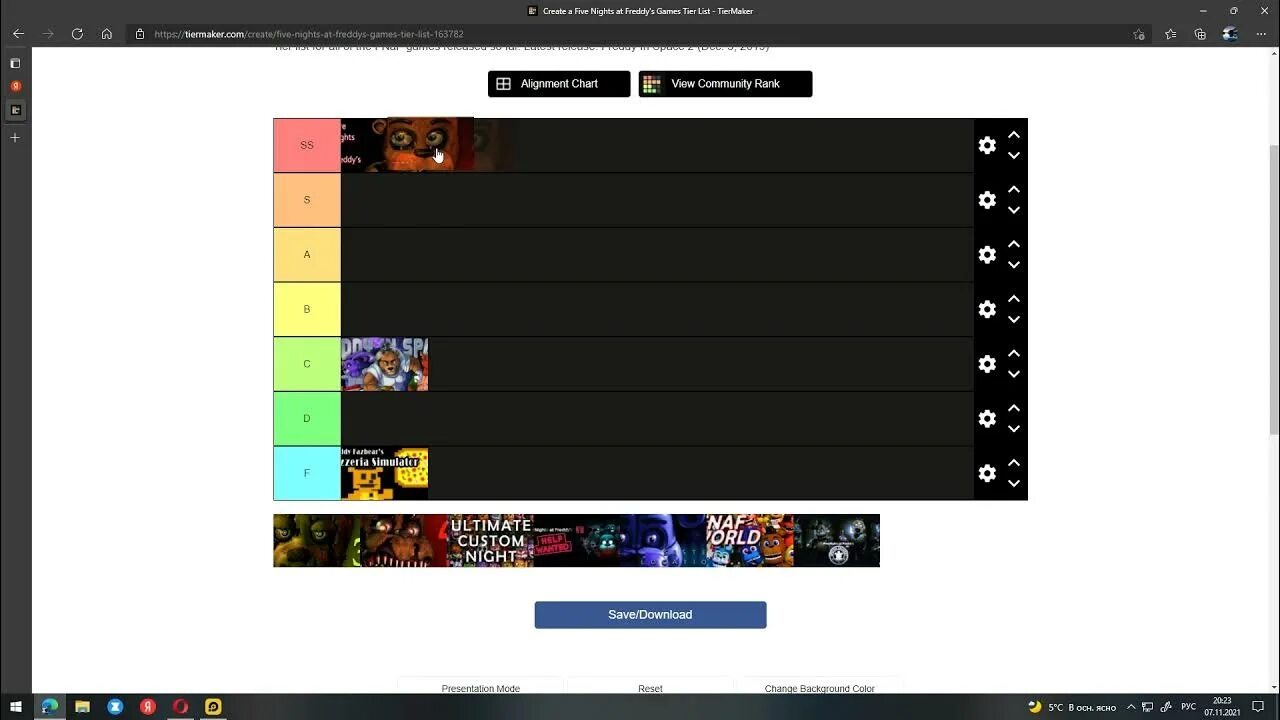Viewport: 1280px width, 720px height.
Task: Open the Alignment Chart view
Action: (x=559, y=84)
